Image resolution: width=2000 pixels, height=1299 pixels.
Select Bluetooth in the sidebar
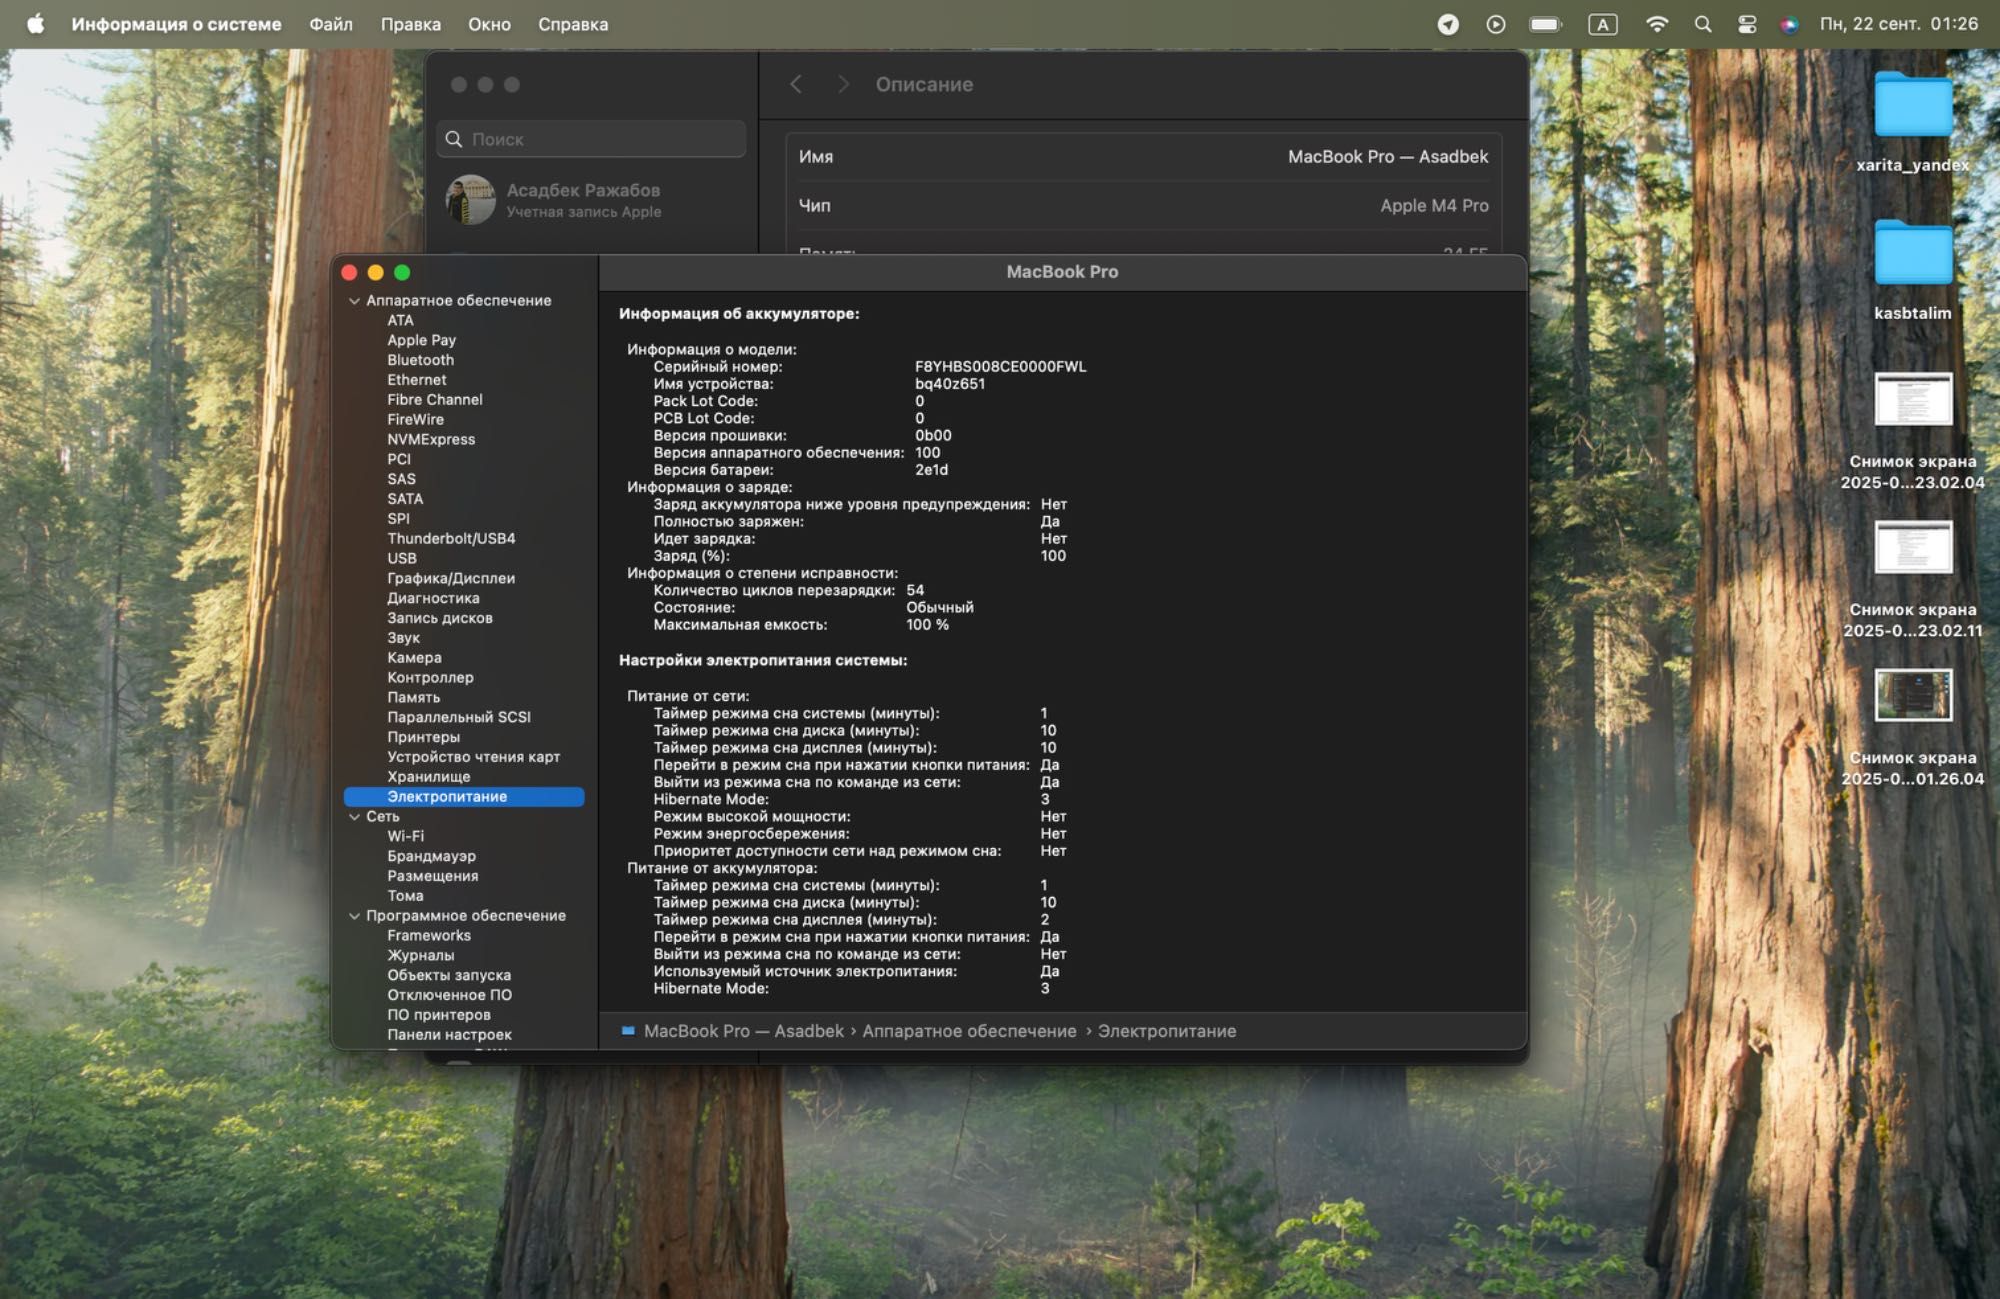[420, 361]
